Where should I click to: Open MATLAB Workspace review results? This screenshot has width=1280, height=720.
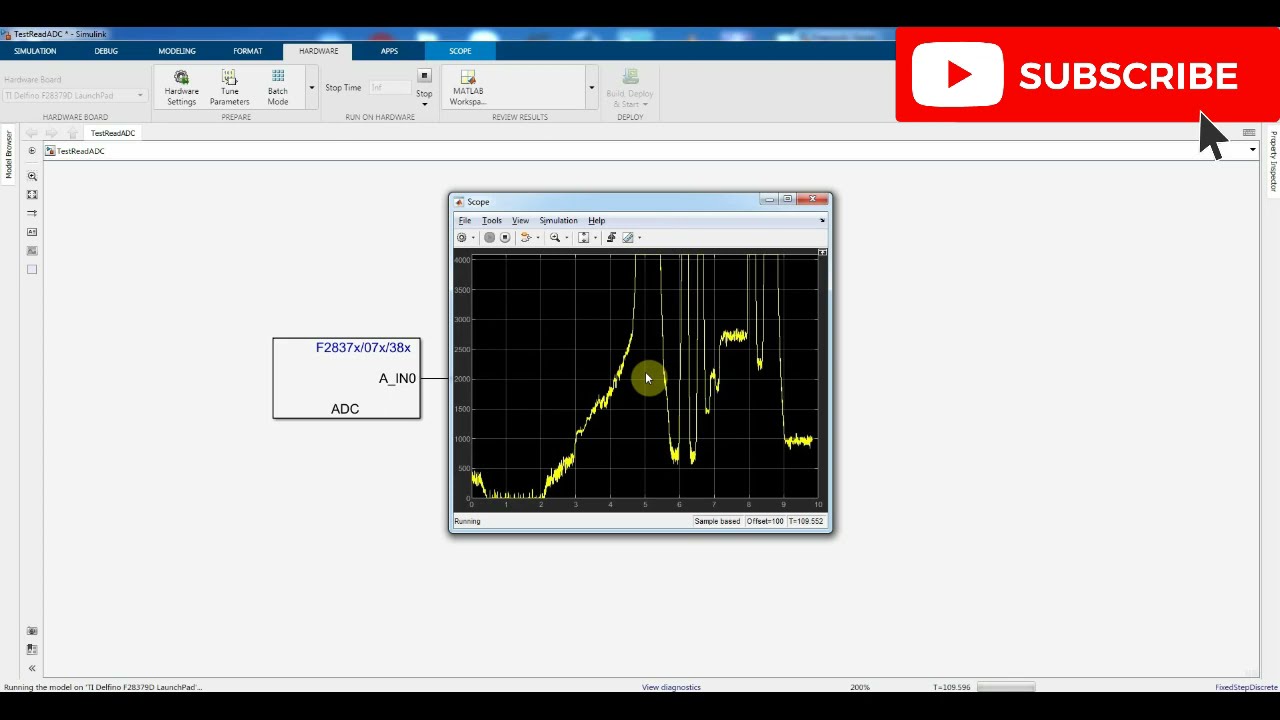[468, 88]
